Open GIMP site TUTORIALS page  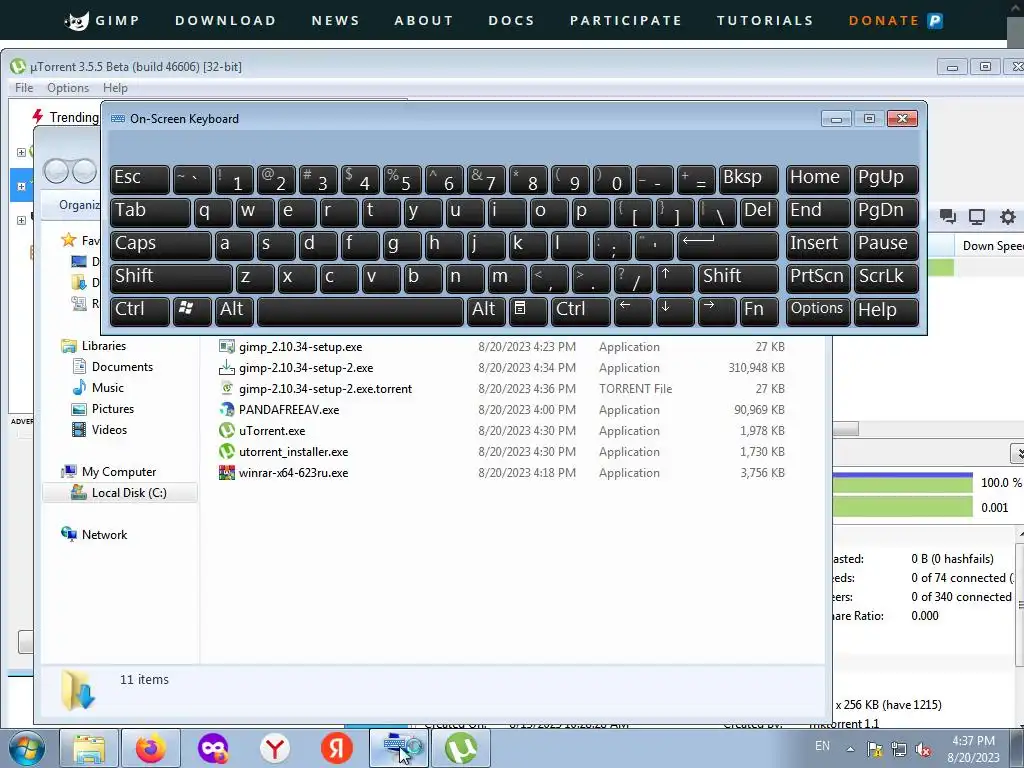[765, 20]
